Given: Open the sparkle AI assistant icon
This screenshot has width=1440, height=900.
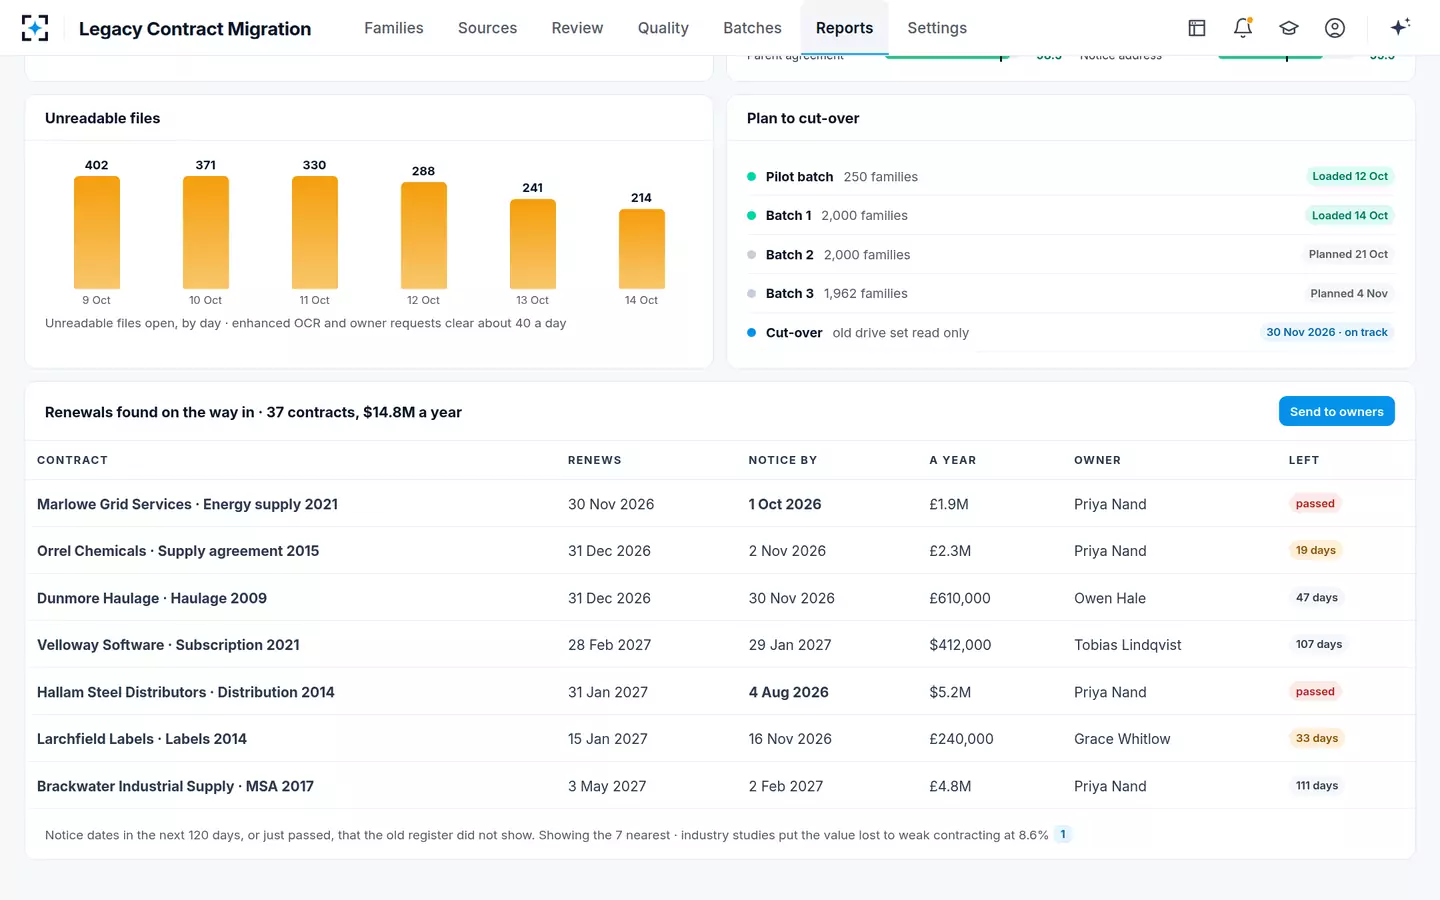Looking at the screenshot, I should coord(1400,27).
